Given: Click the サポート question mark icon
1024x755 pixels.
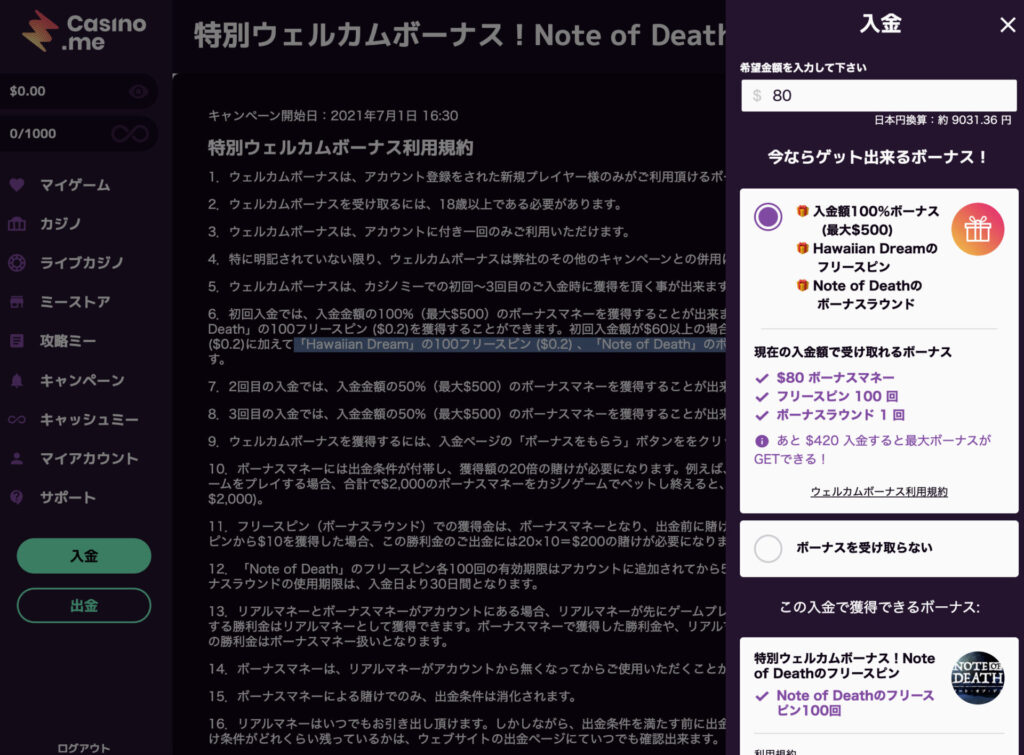Looking at the screenshot, I should point(17,497).
